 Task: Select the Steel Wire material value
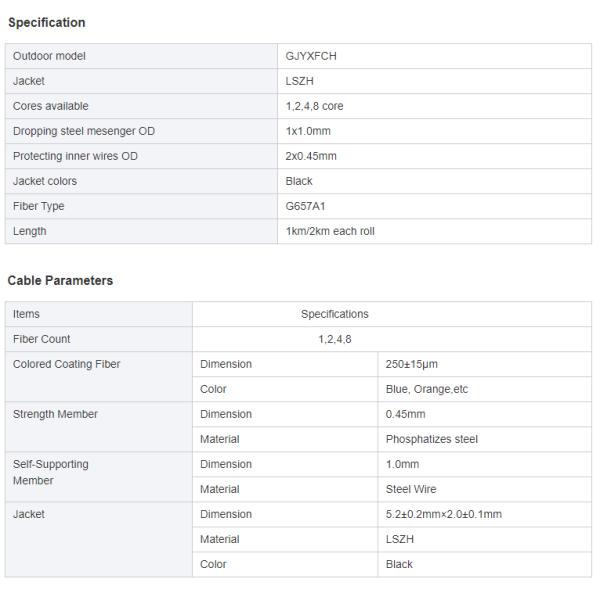click(411, 489)
